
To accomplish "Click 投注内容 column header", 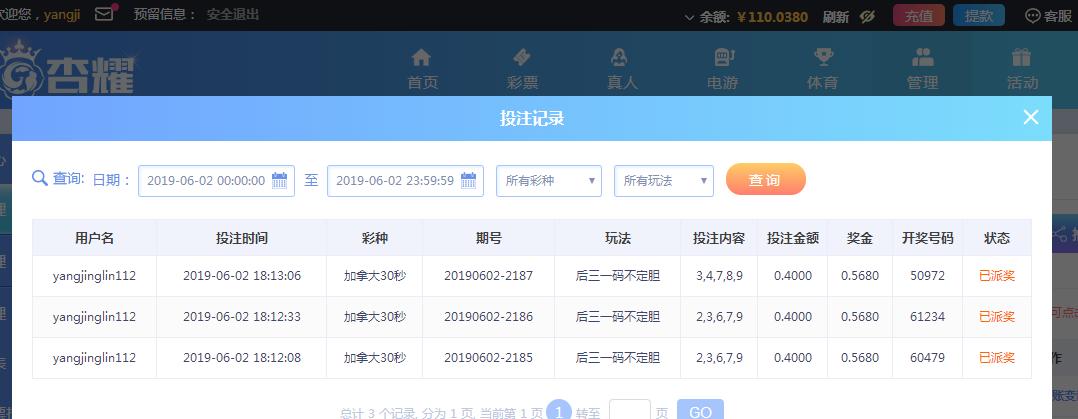I will (719, 238).
